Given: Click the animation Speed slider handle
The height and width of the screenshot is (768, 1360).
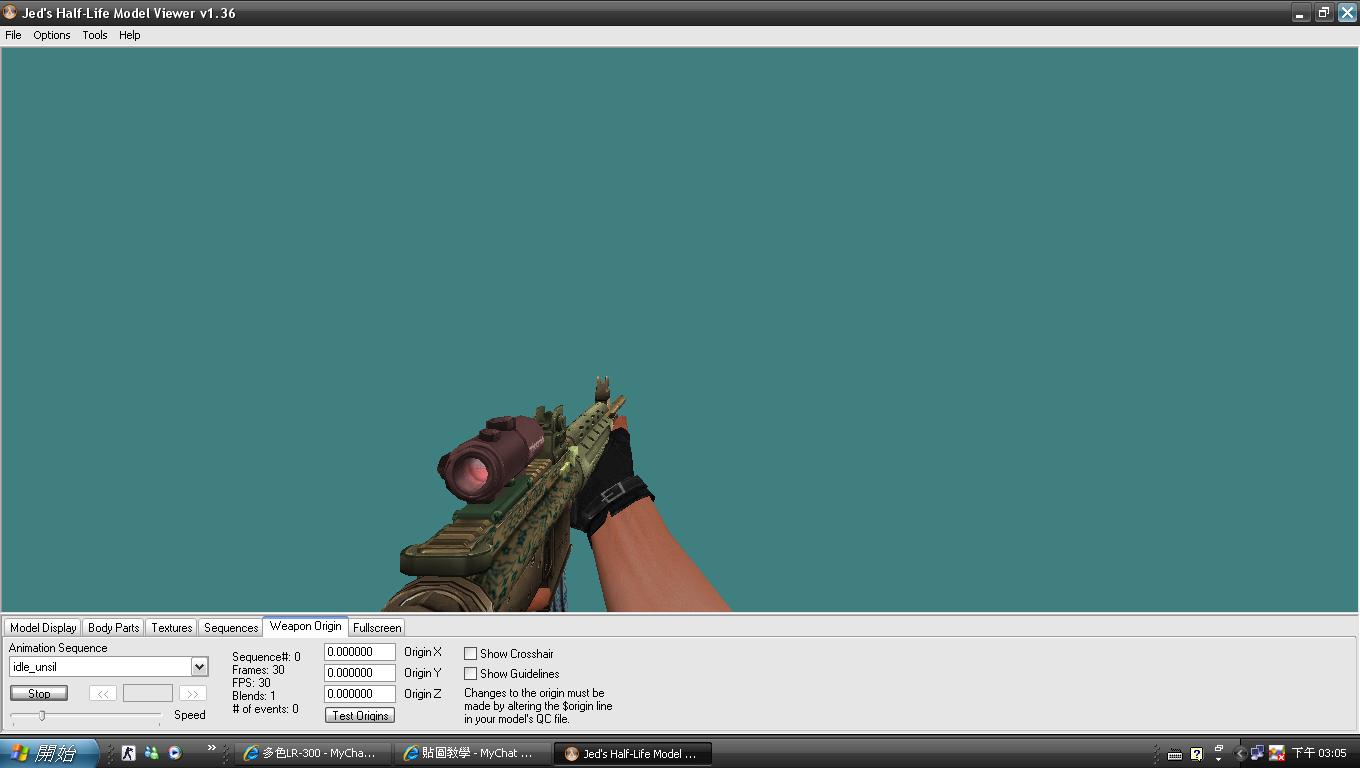Looking at the screenshot, I should [42, 715].
